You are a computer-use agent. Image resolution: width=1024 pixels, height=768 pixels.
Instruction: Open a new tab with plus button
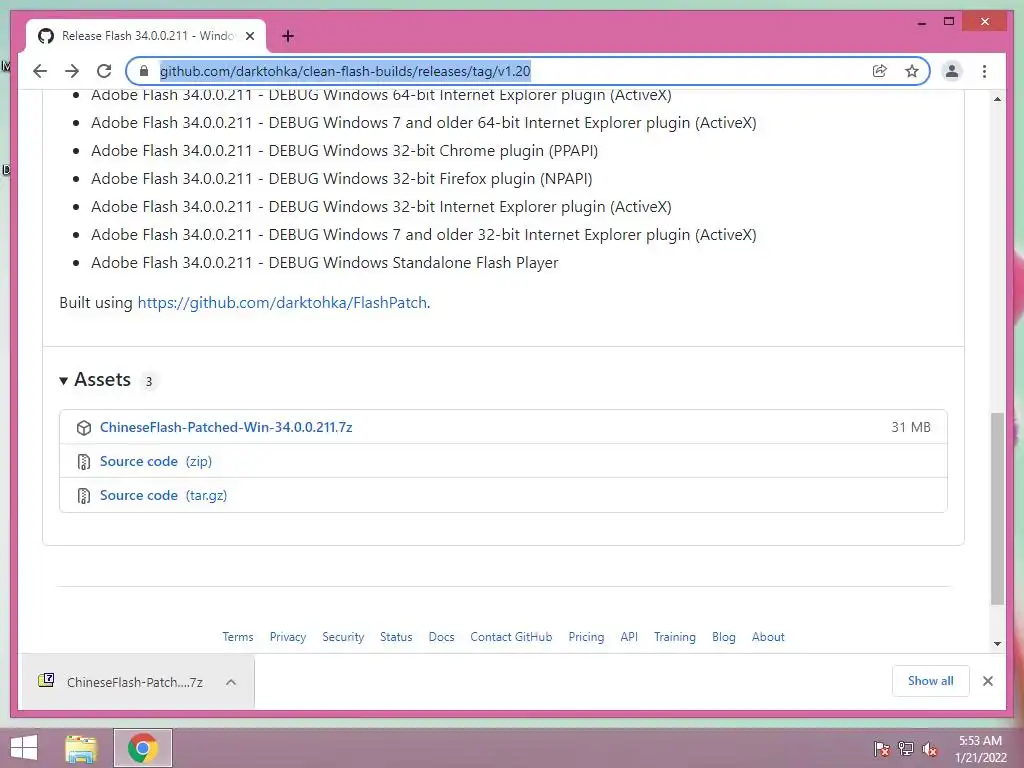click(288, 36)
